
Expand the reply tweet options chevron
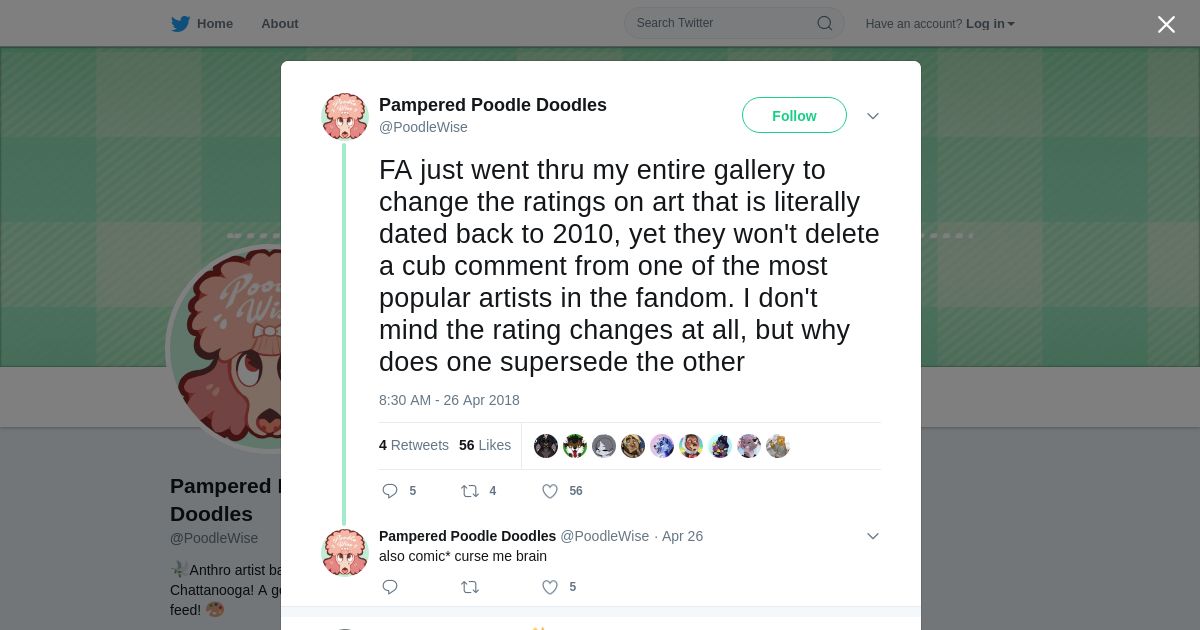click(873, 536)
